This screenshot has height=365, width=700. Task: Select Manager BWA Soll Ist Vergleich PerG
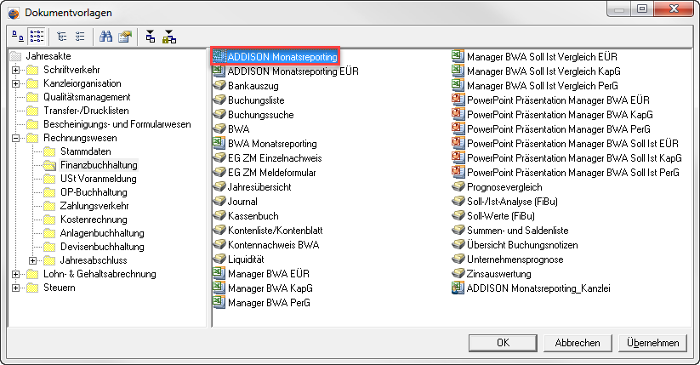tap(542, 85)
